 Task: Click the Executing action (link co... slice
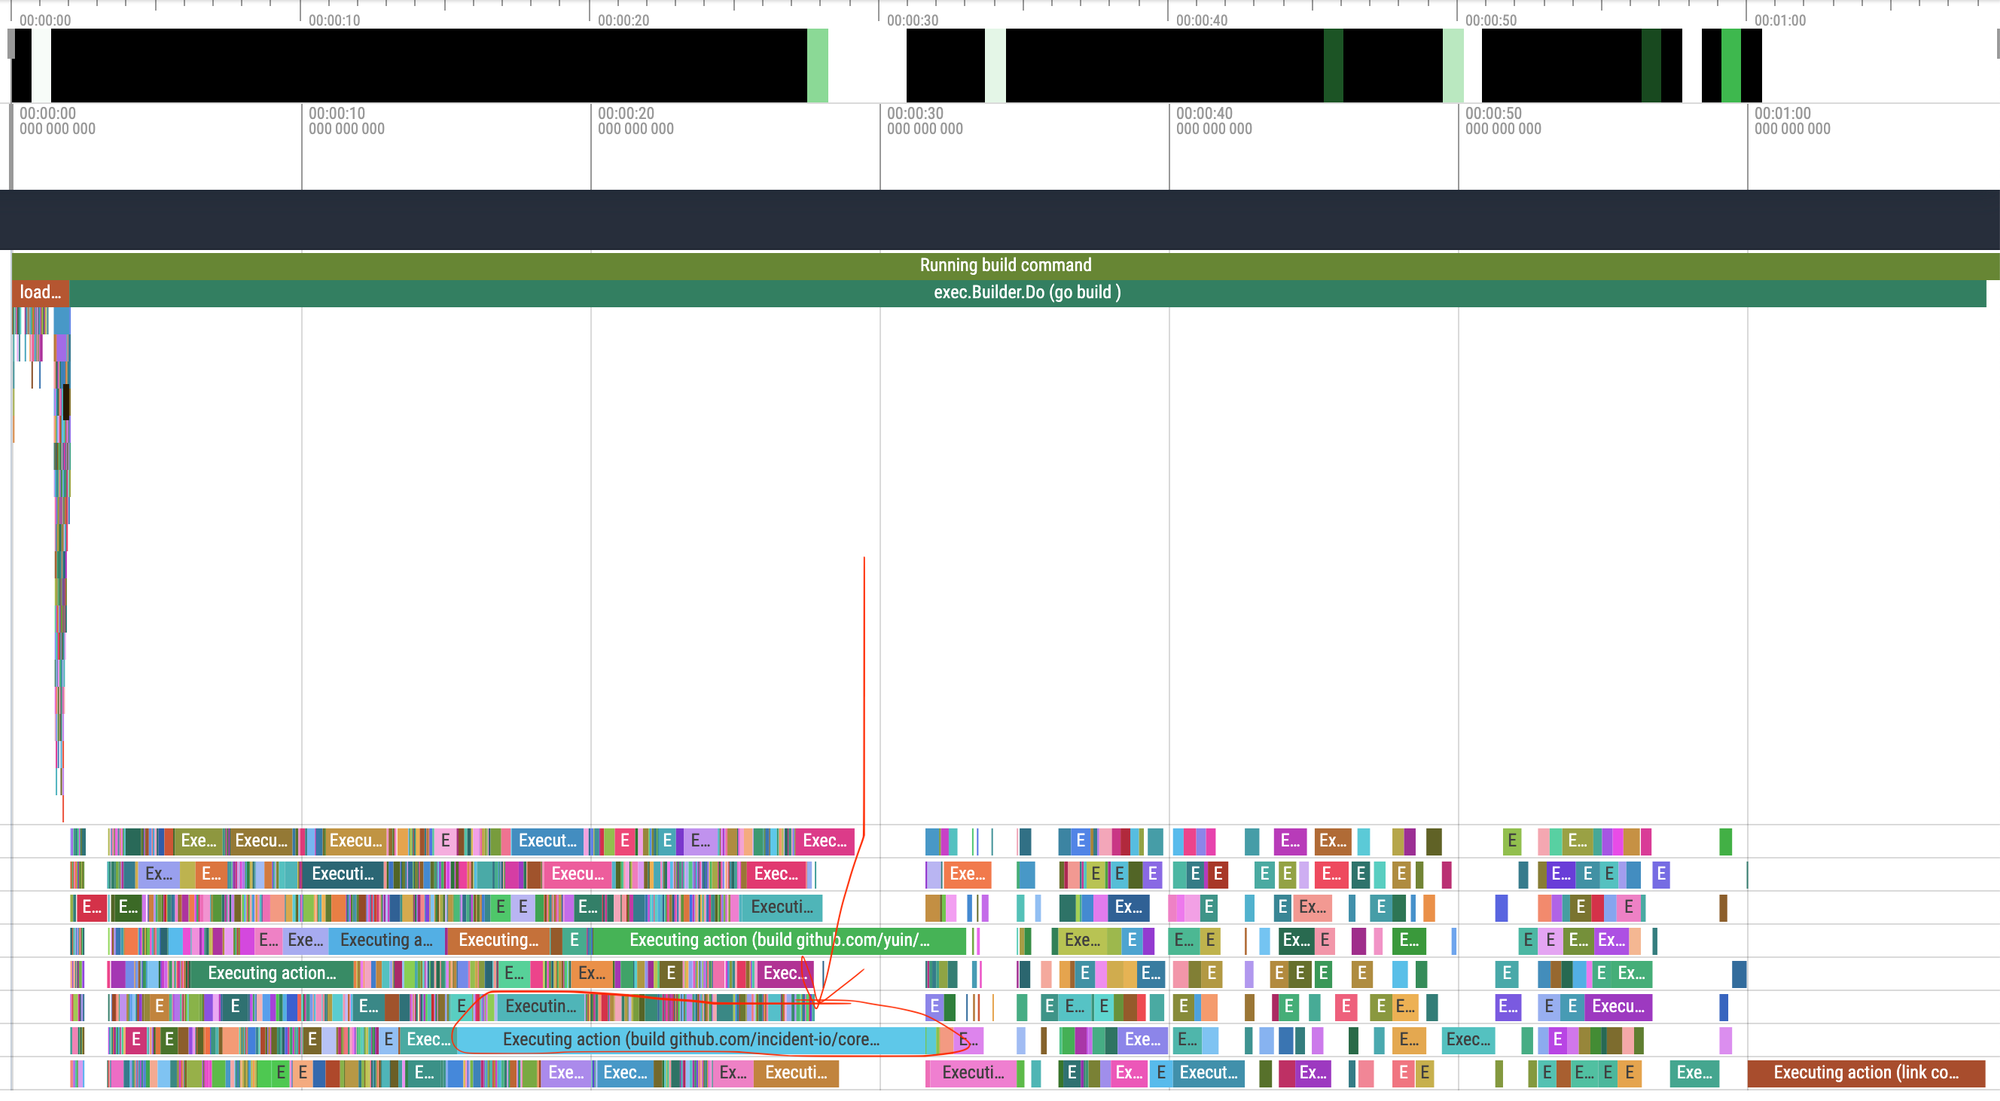pyautogui.click(x=1865, y=1073)
